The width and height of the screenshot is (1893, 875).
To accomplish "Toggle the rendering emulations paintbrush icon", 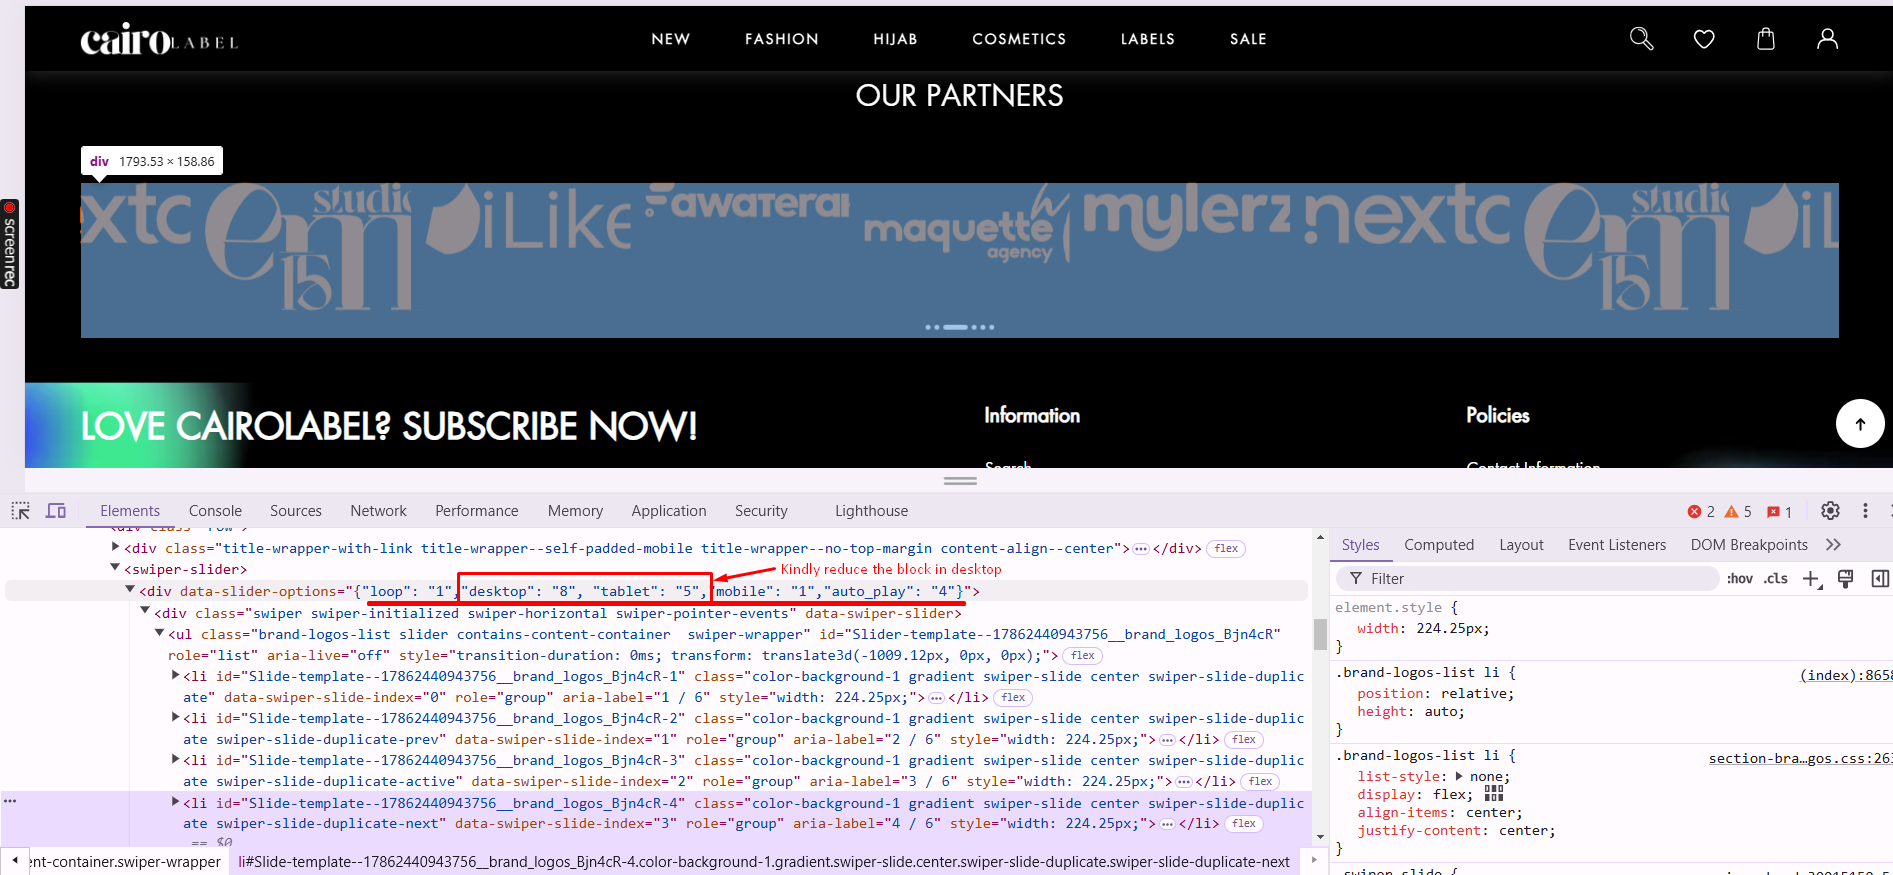I will point(1845,578).
